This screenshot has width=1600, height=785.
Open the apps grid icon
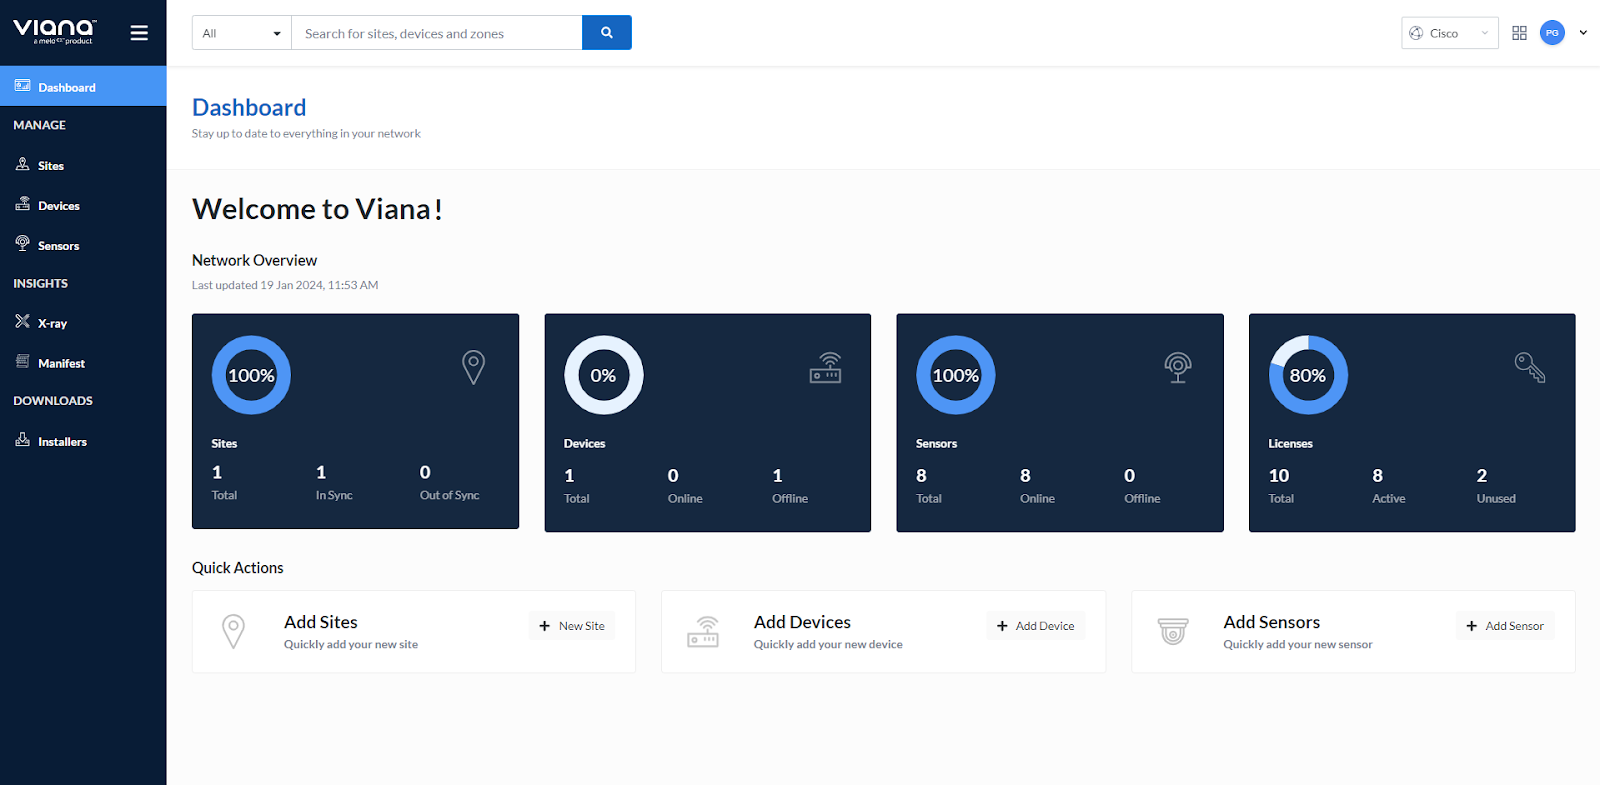[x=1519, y=33]
